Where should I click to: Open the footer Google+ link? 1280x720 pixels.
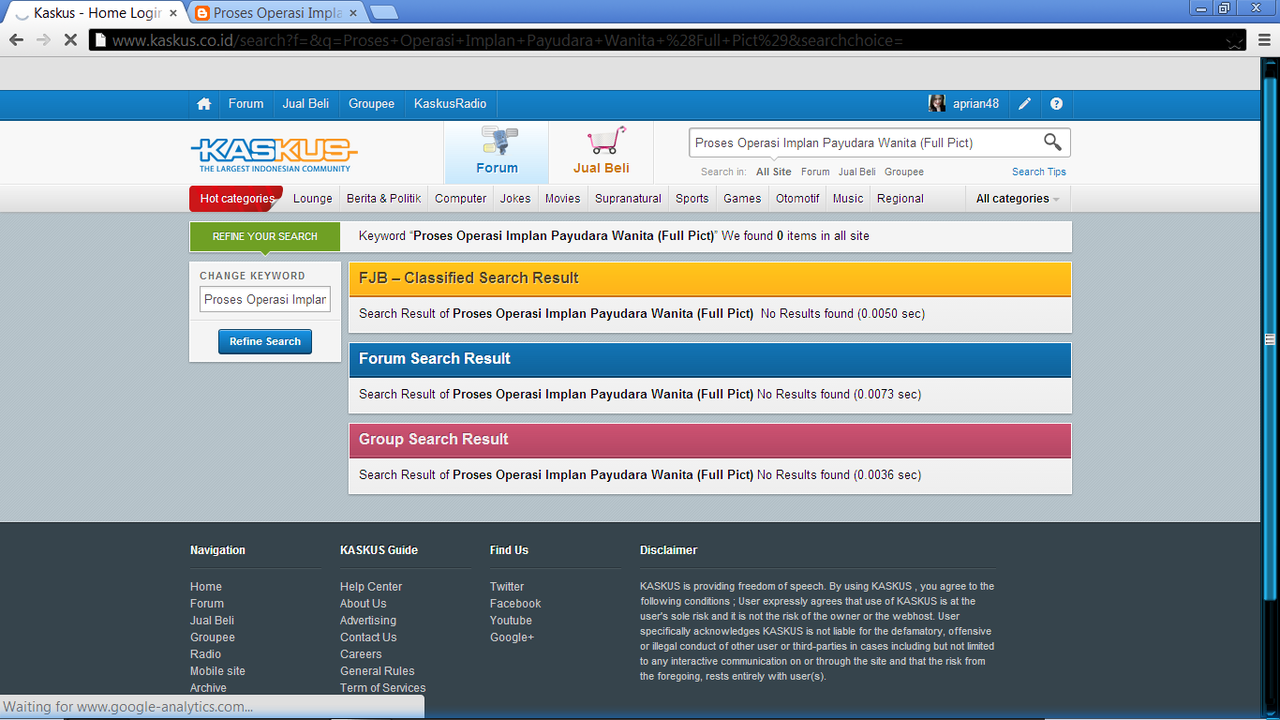tap(512, 637)
